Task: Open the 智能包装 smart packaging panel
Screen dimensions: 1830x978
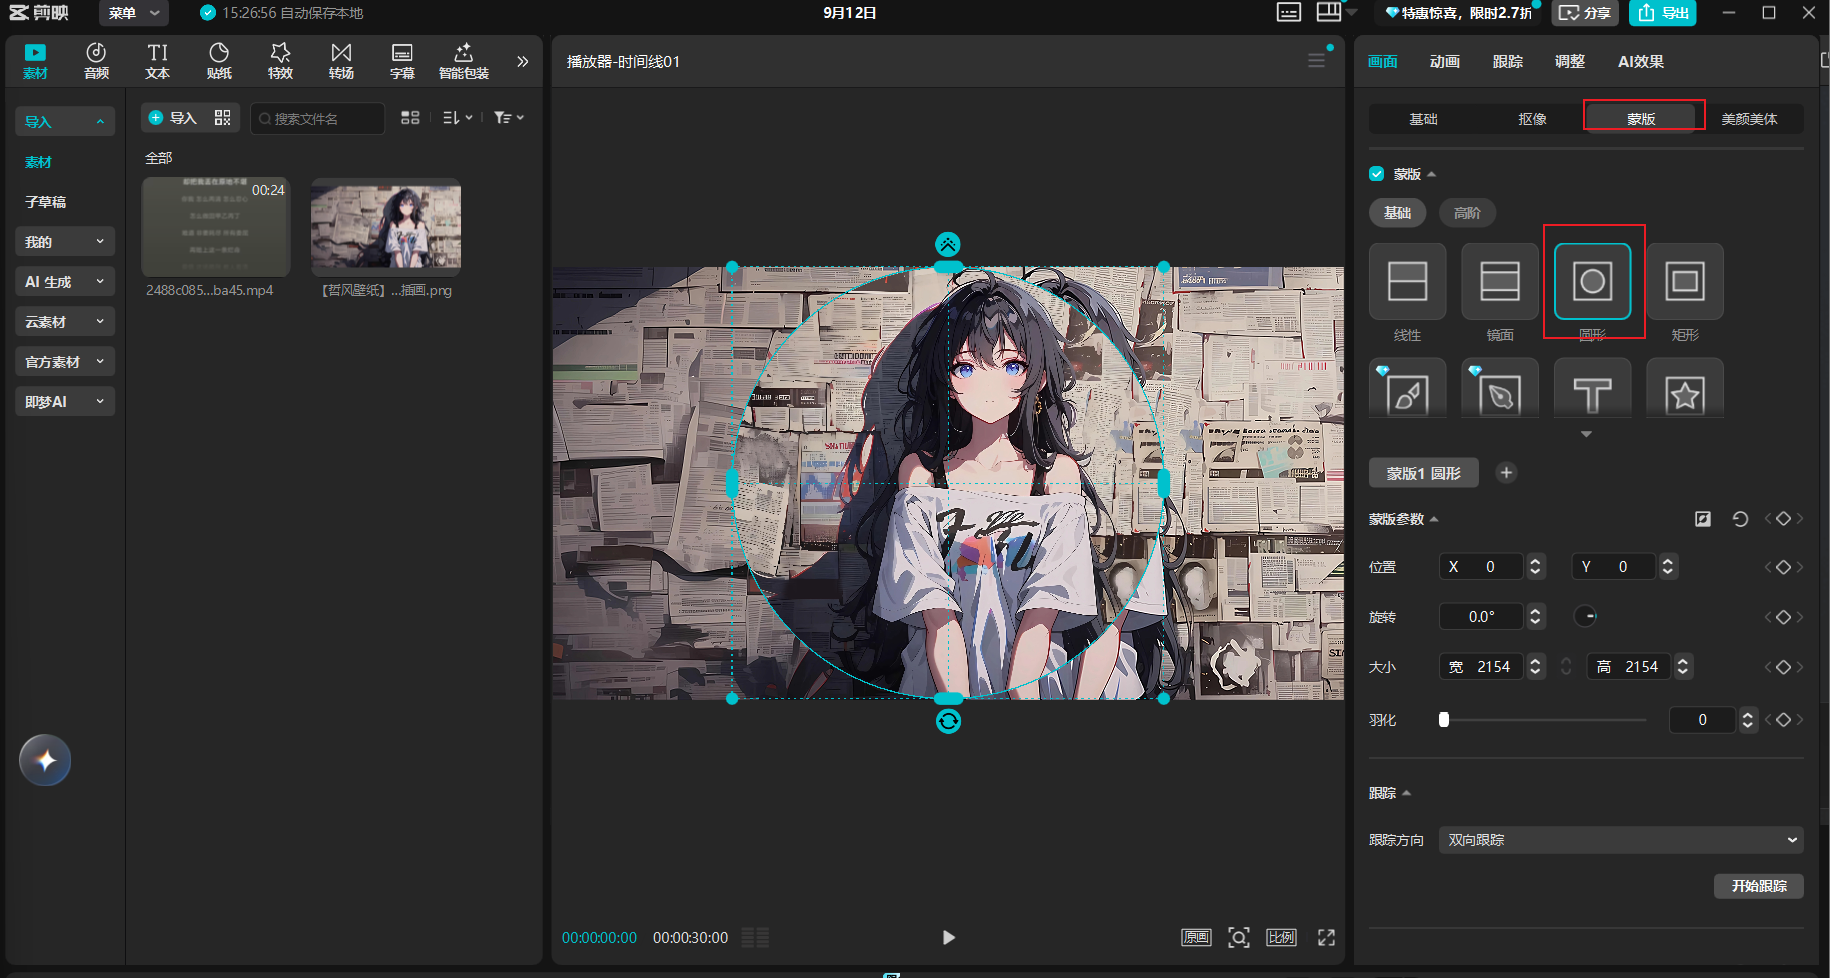Action: click(464, 61)
